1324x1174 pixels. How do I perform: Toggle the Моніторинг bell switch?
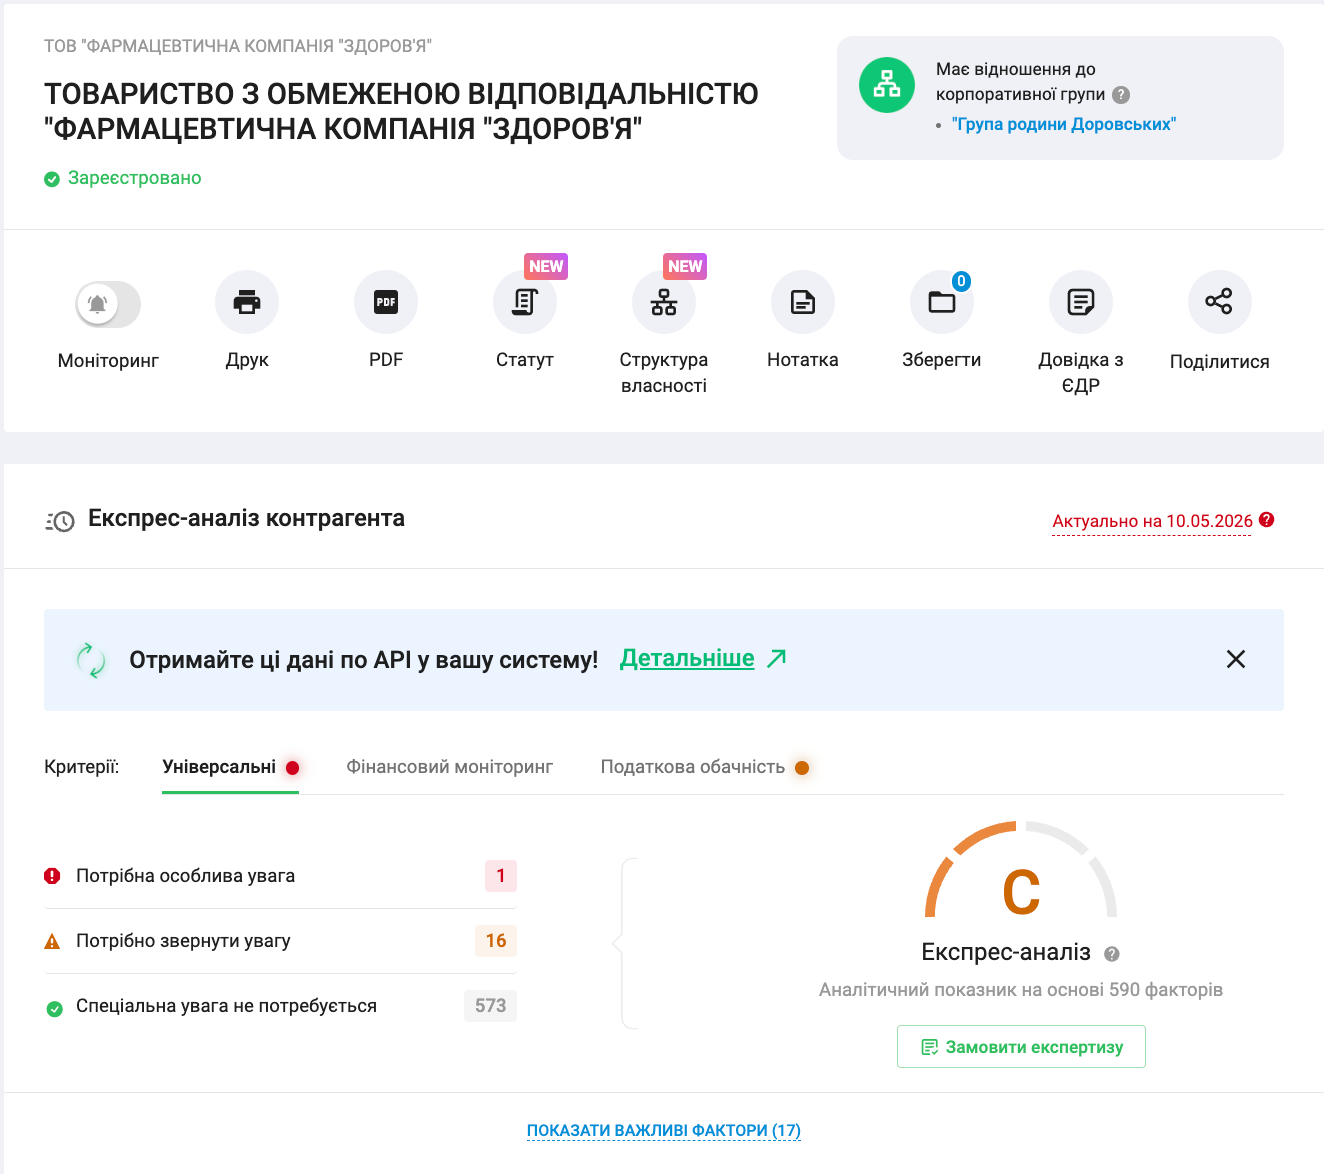(108, 304)
